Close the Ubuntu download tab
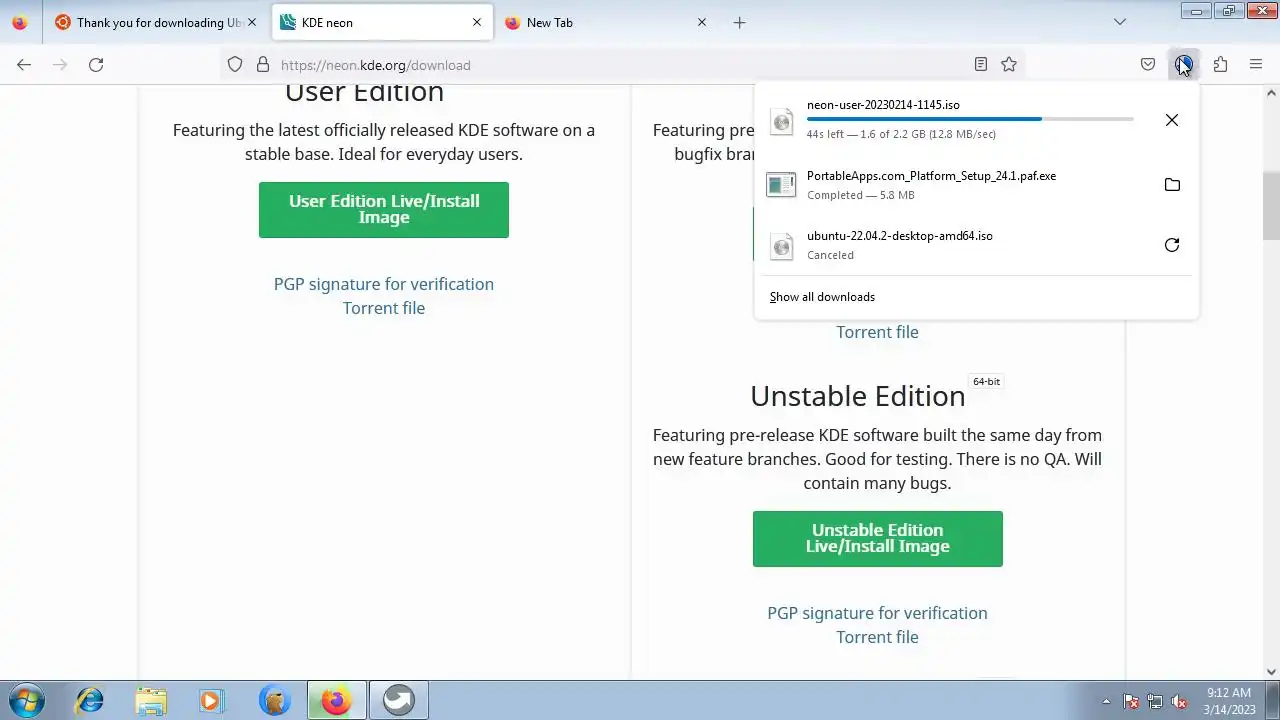 [252, 22]
